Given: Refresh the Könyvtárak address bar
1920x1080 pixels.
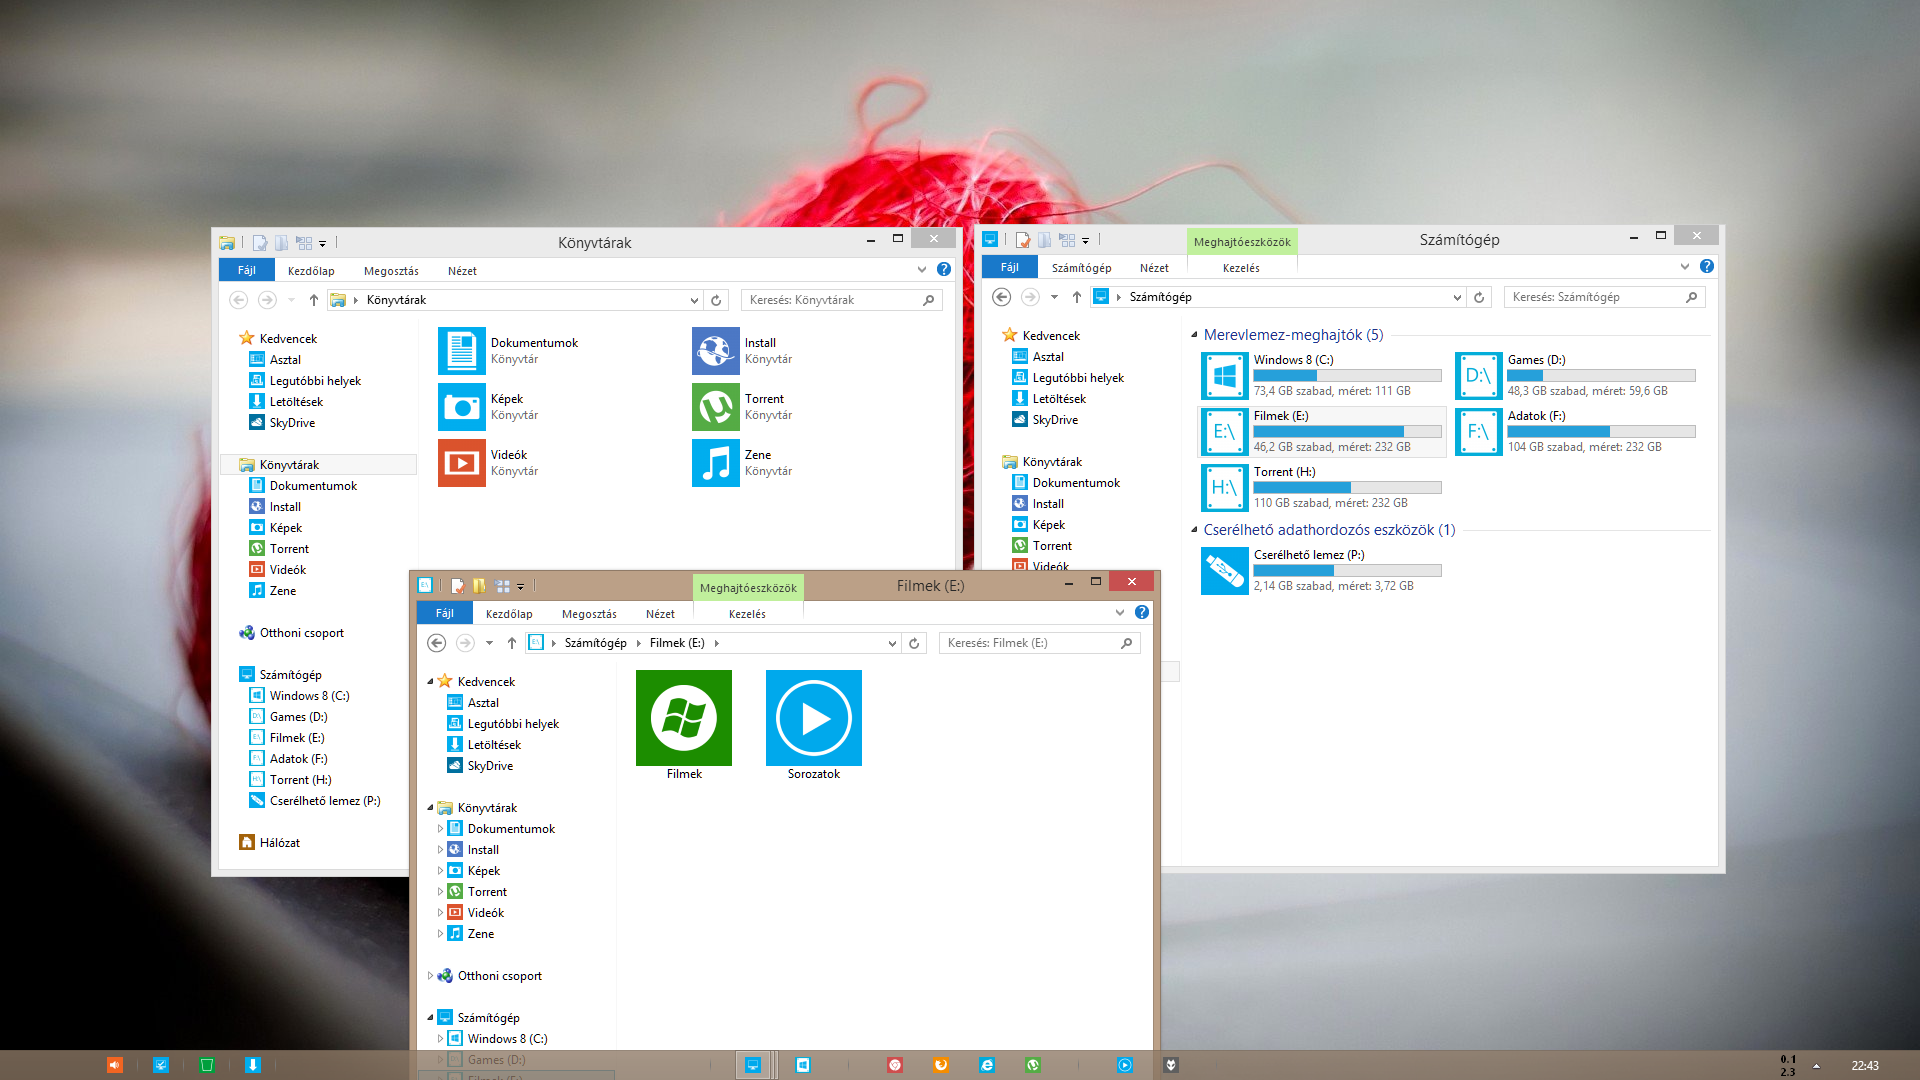Looking at the screenshot, I should (x=716, y=300).
